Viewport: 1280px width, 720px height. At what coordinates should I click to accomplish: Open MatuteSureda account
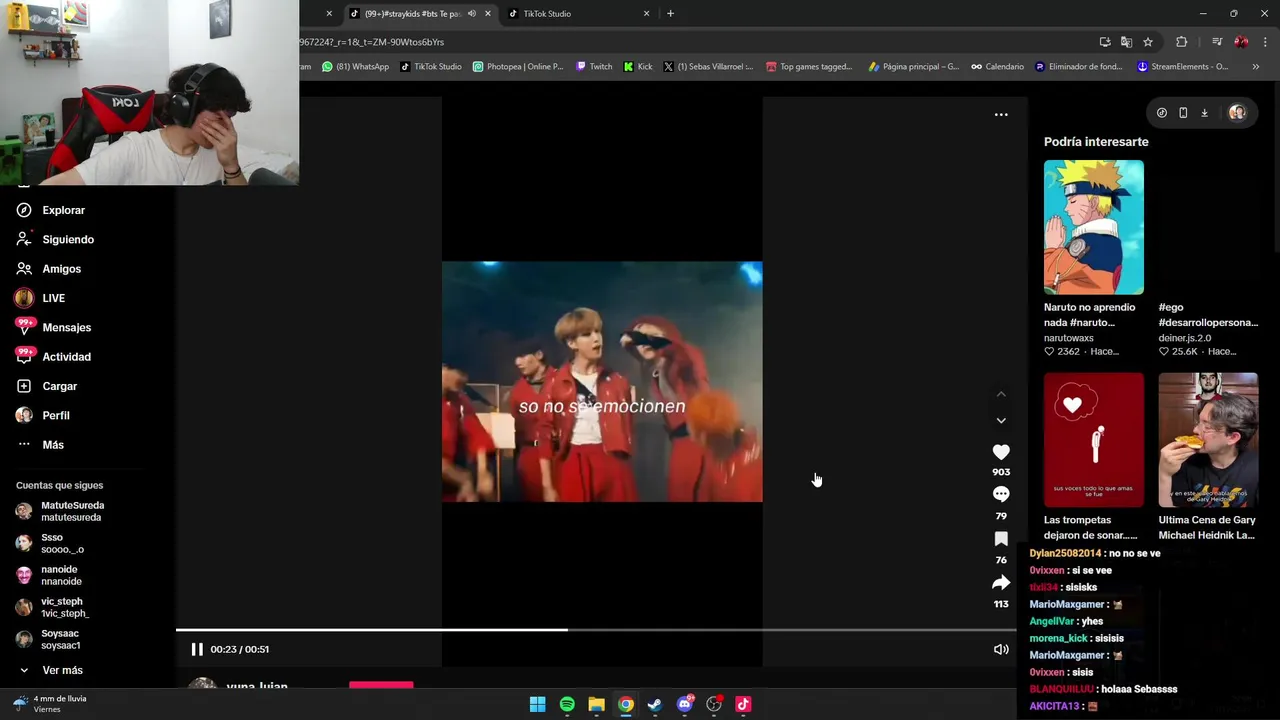click(x=72, y=511)
